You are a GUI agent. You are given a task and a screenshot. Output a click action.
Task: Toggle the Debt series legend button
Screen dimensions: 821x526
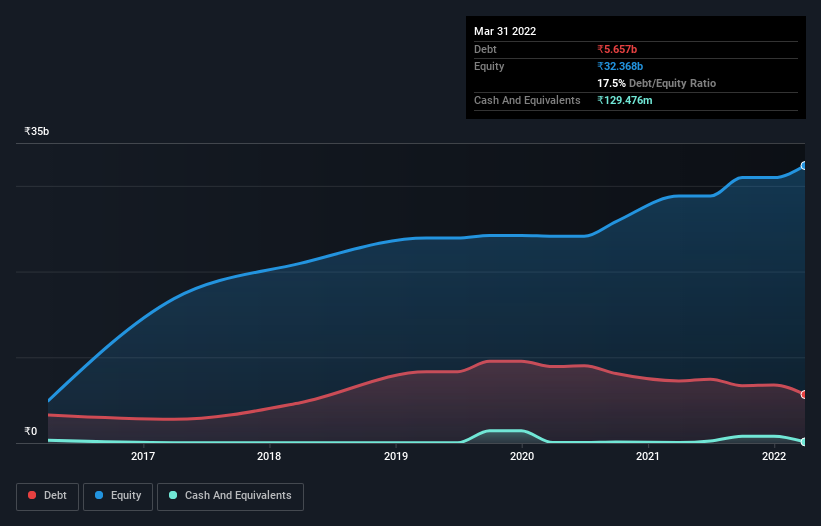click(x=47, y=496)
